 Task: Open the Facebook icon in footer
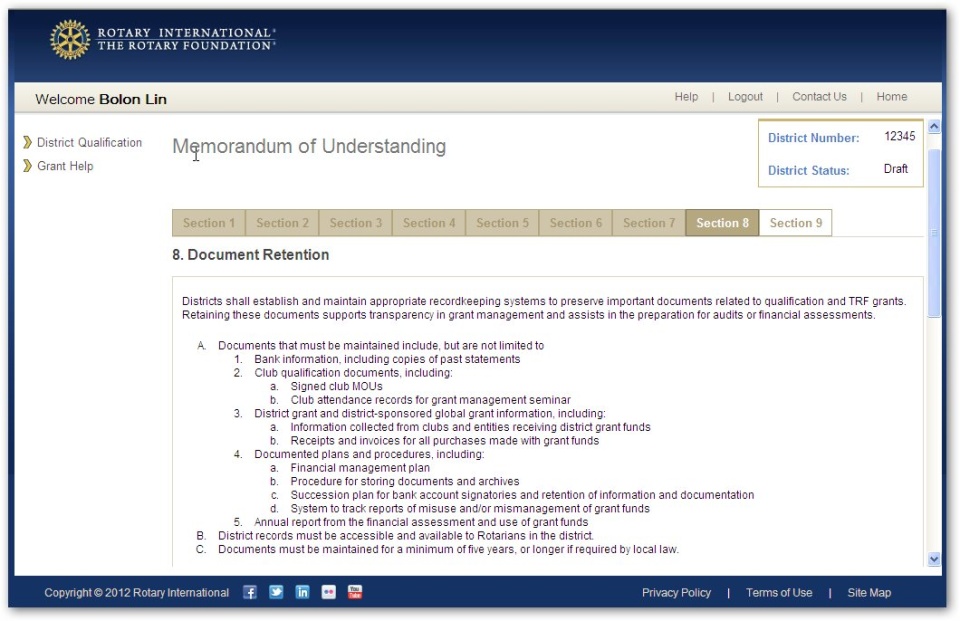click(x=250, y=592)
